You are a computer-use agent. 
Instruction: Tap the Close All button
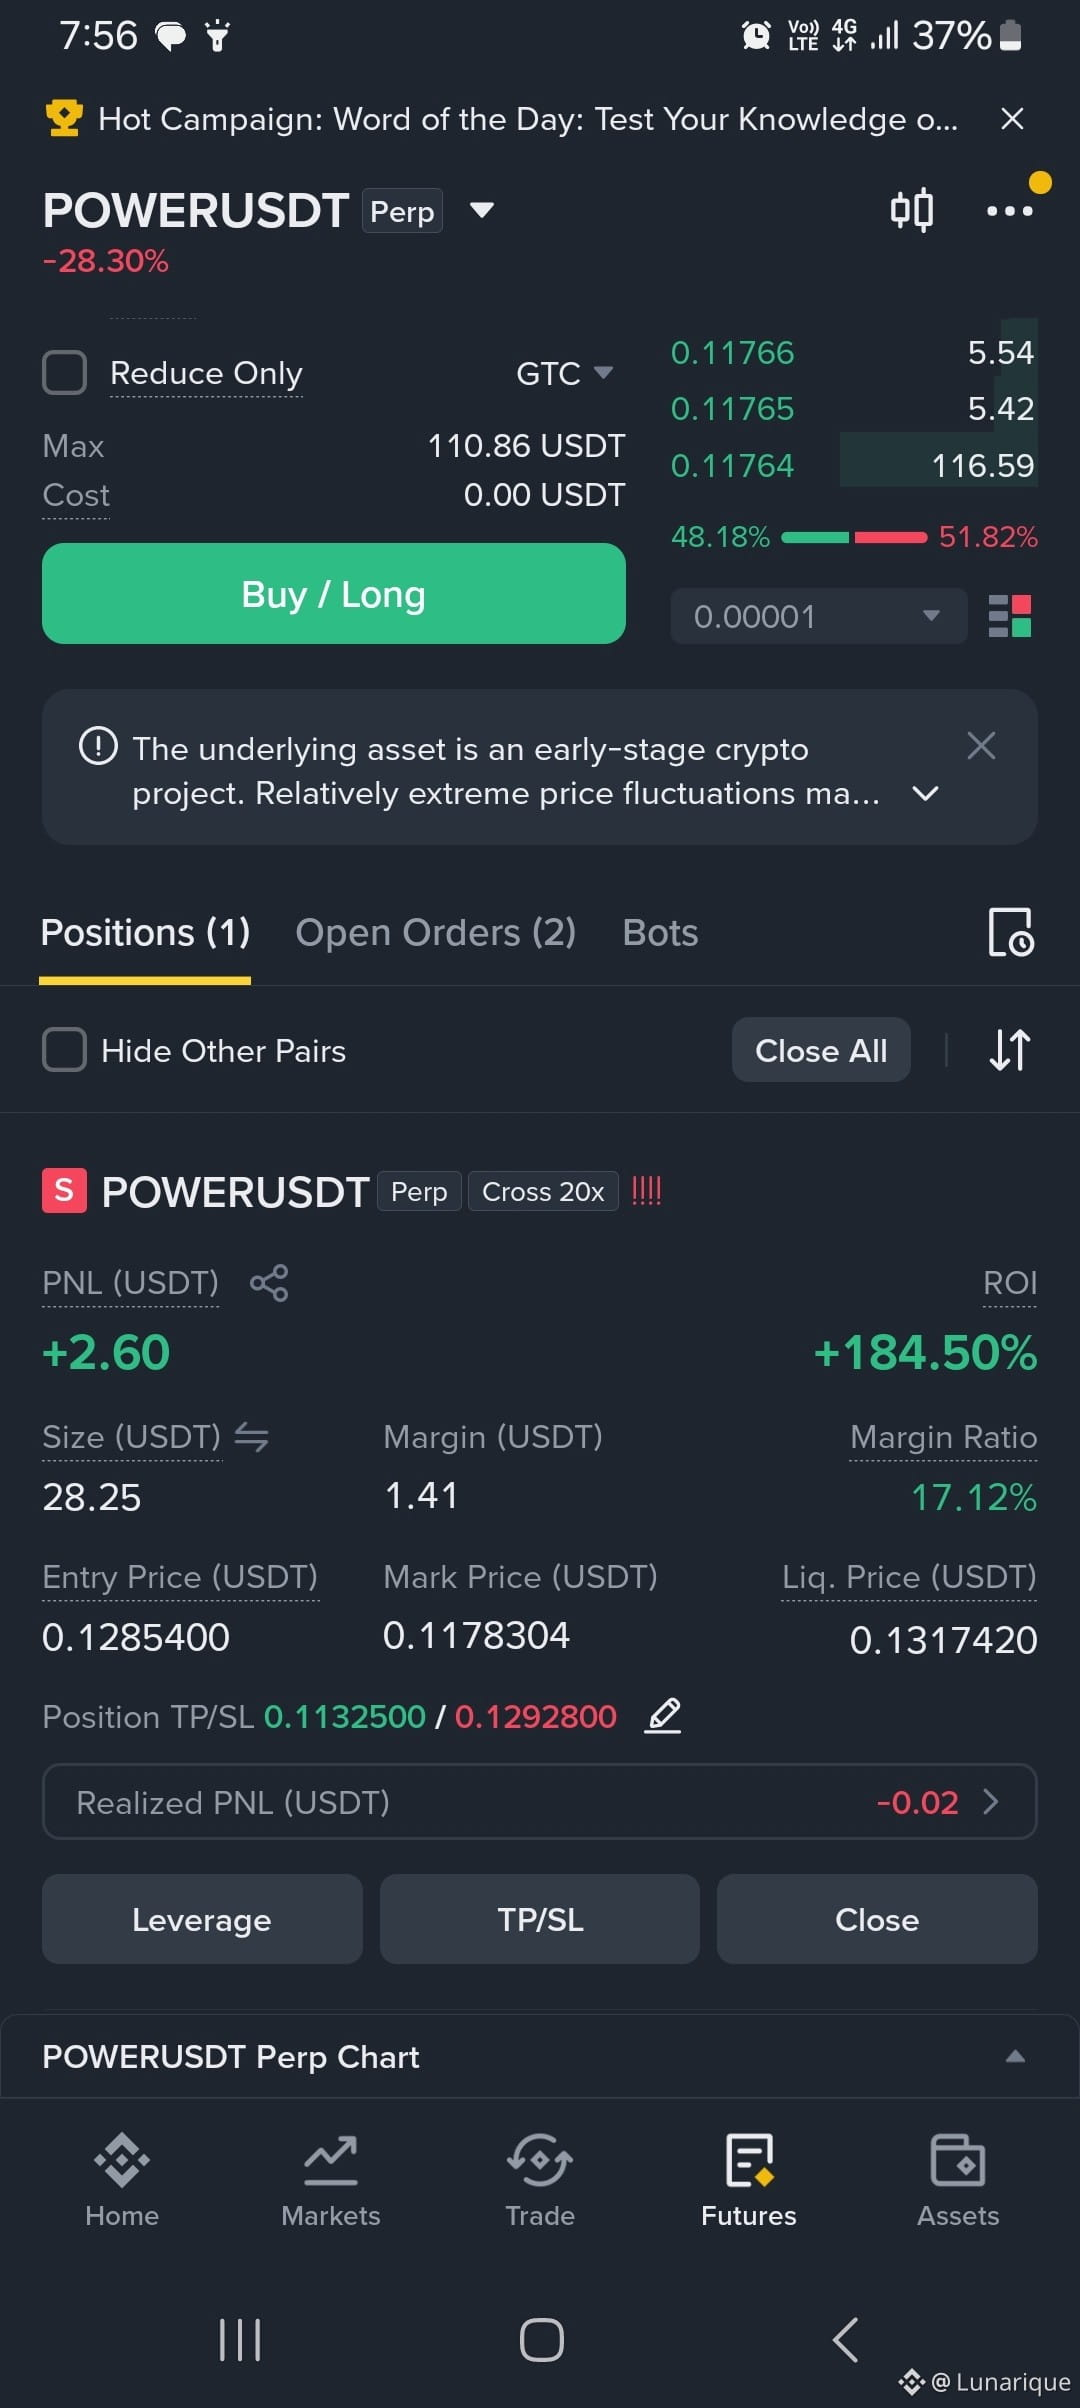tap(821, 1050)
